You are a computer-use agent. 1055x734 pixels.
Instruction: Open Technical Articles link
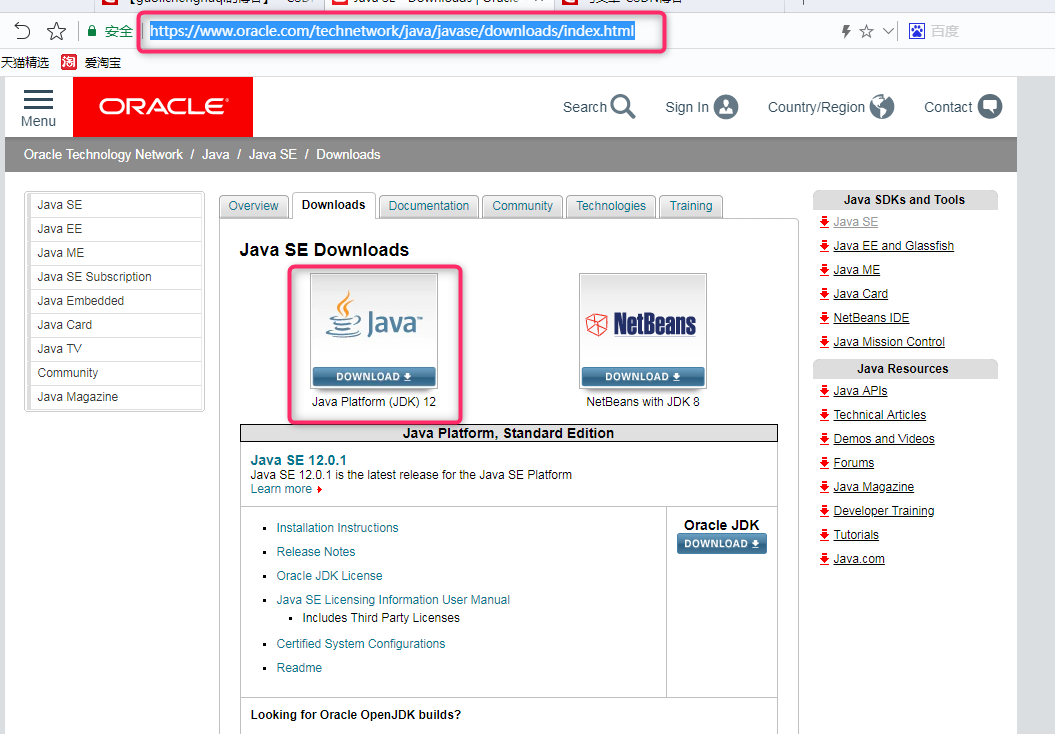tap(879, 414)
